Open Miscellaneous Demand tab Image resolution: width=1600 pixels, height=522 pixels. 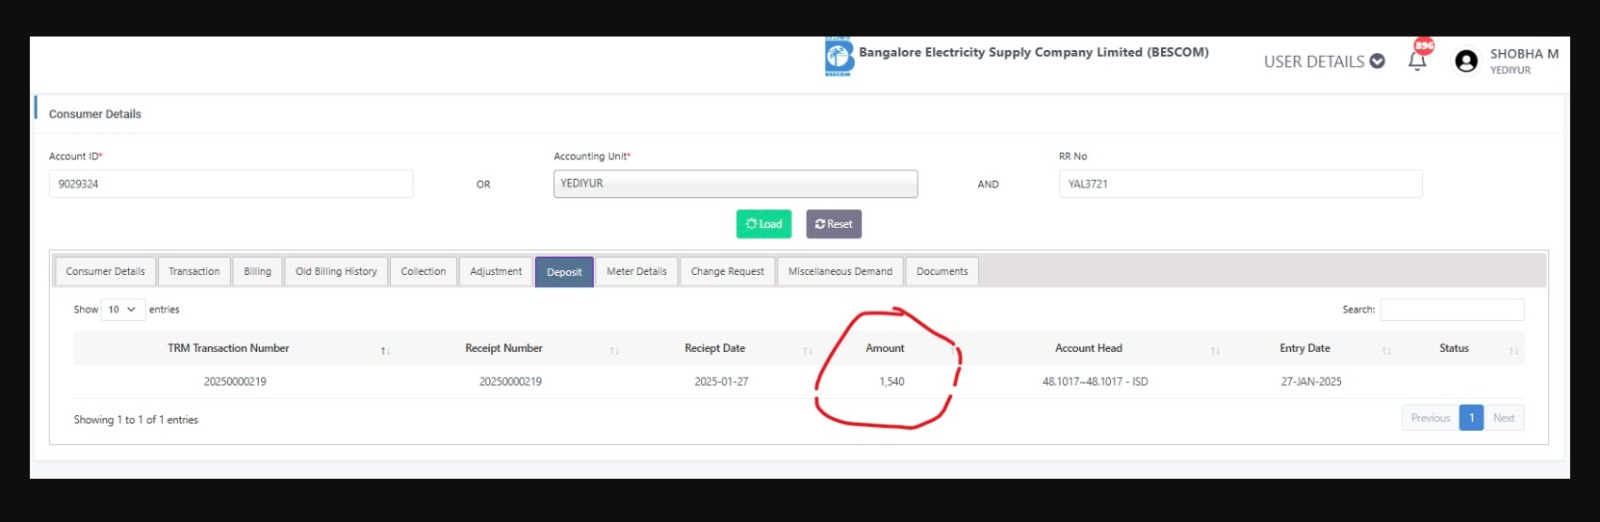[840, 272]
